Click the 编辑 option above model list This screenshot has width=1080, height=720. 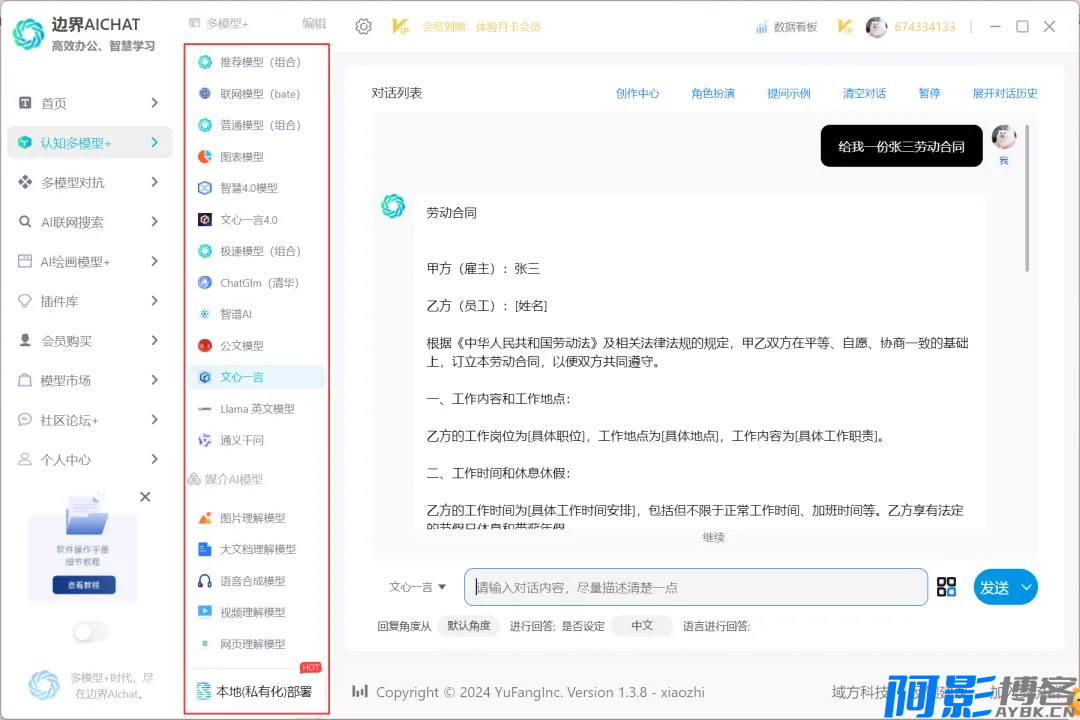click(x=314, y=23)
